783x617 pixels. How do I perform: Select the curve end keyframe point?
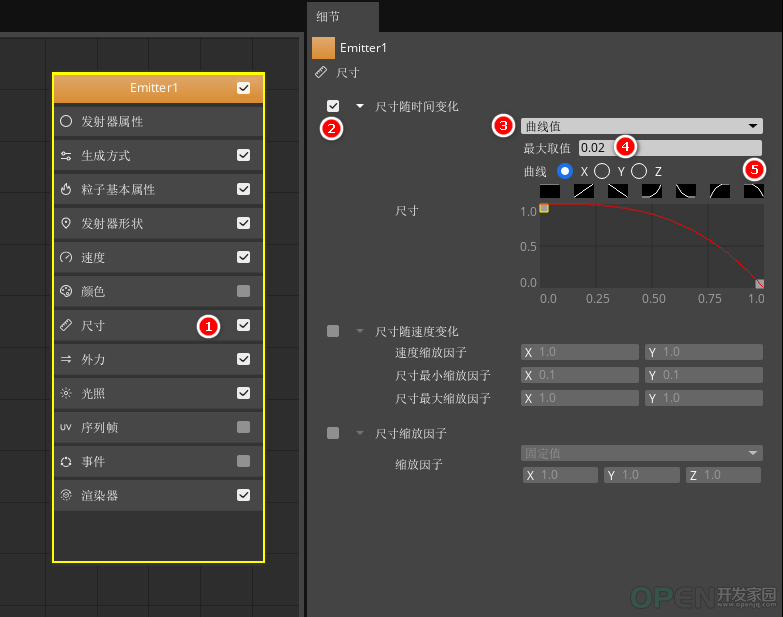tap(760, 284)
